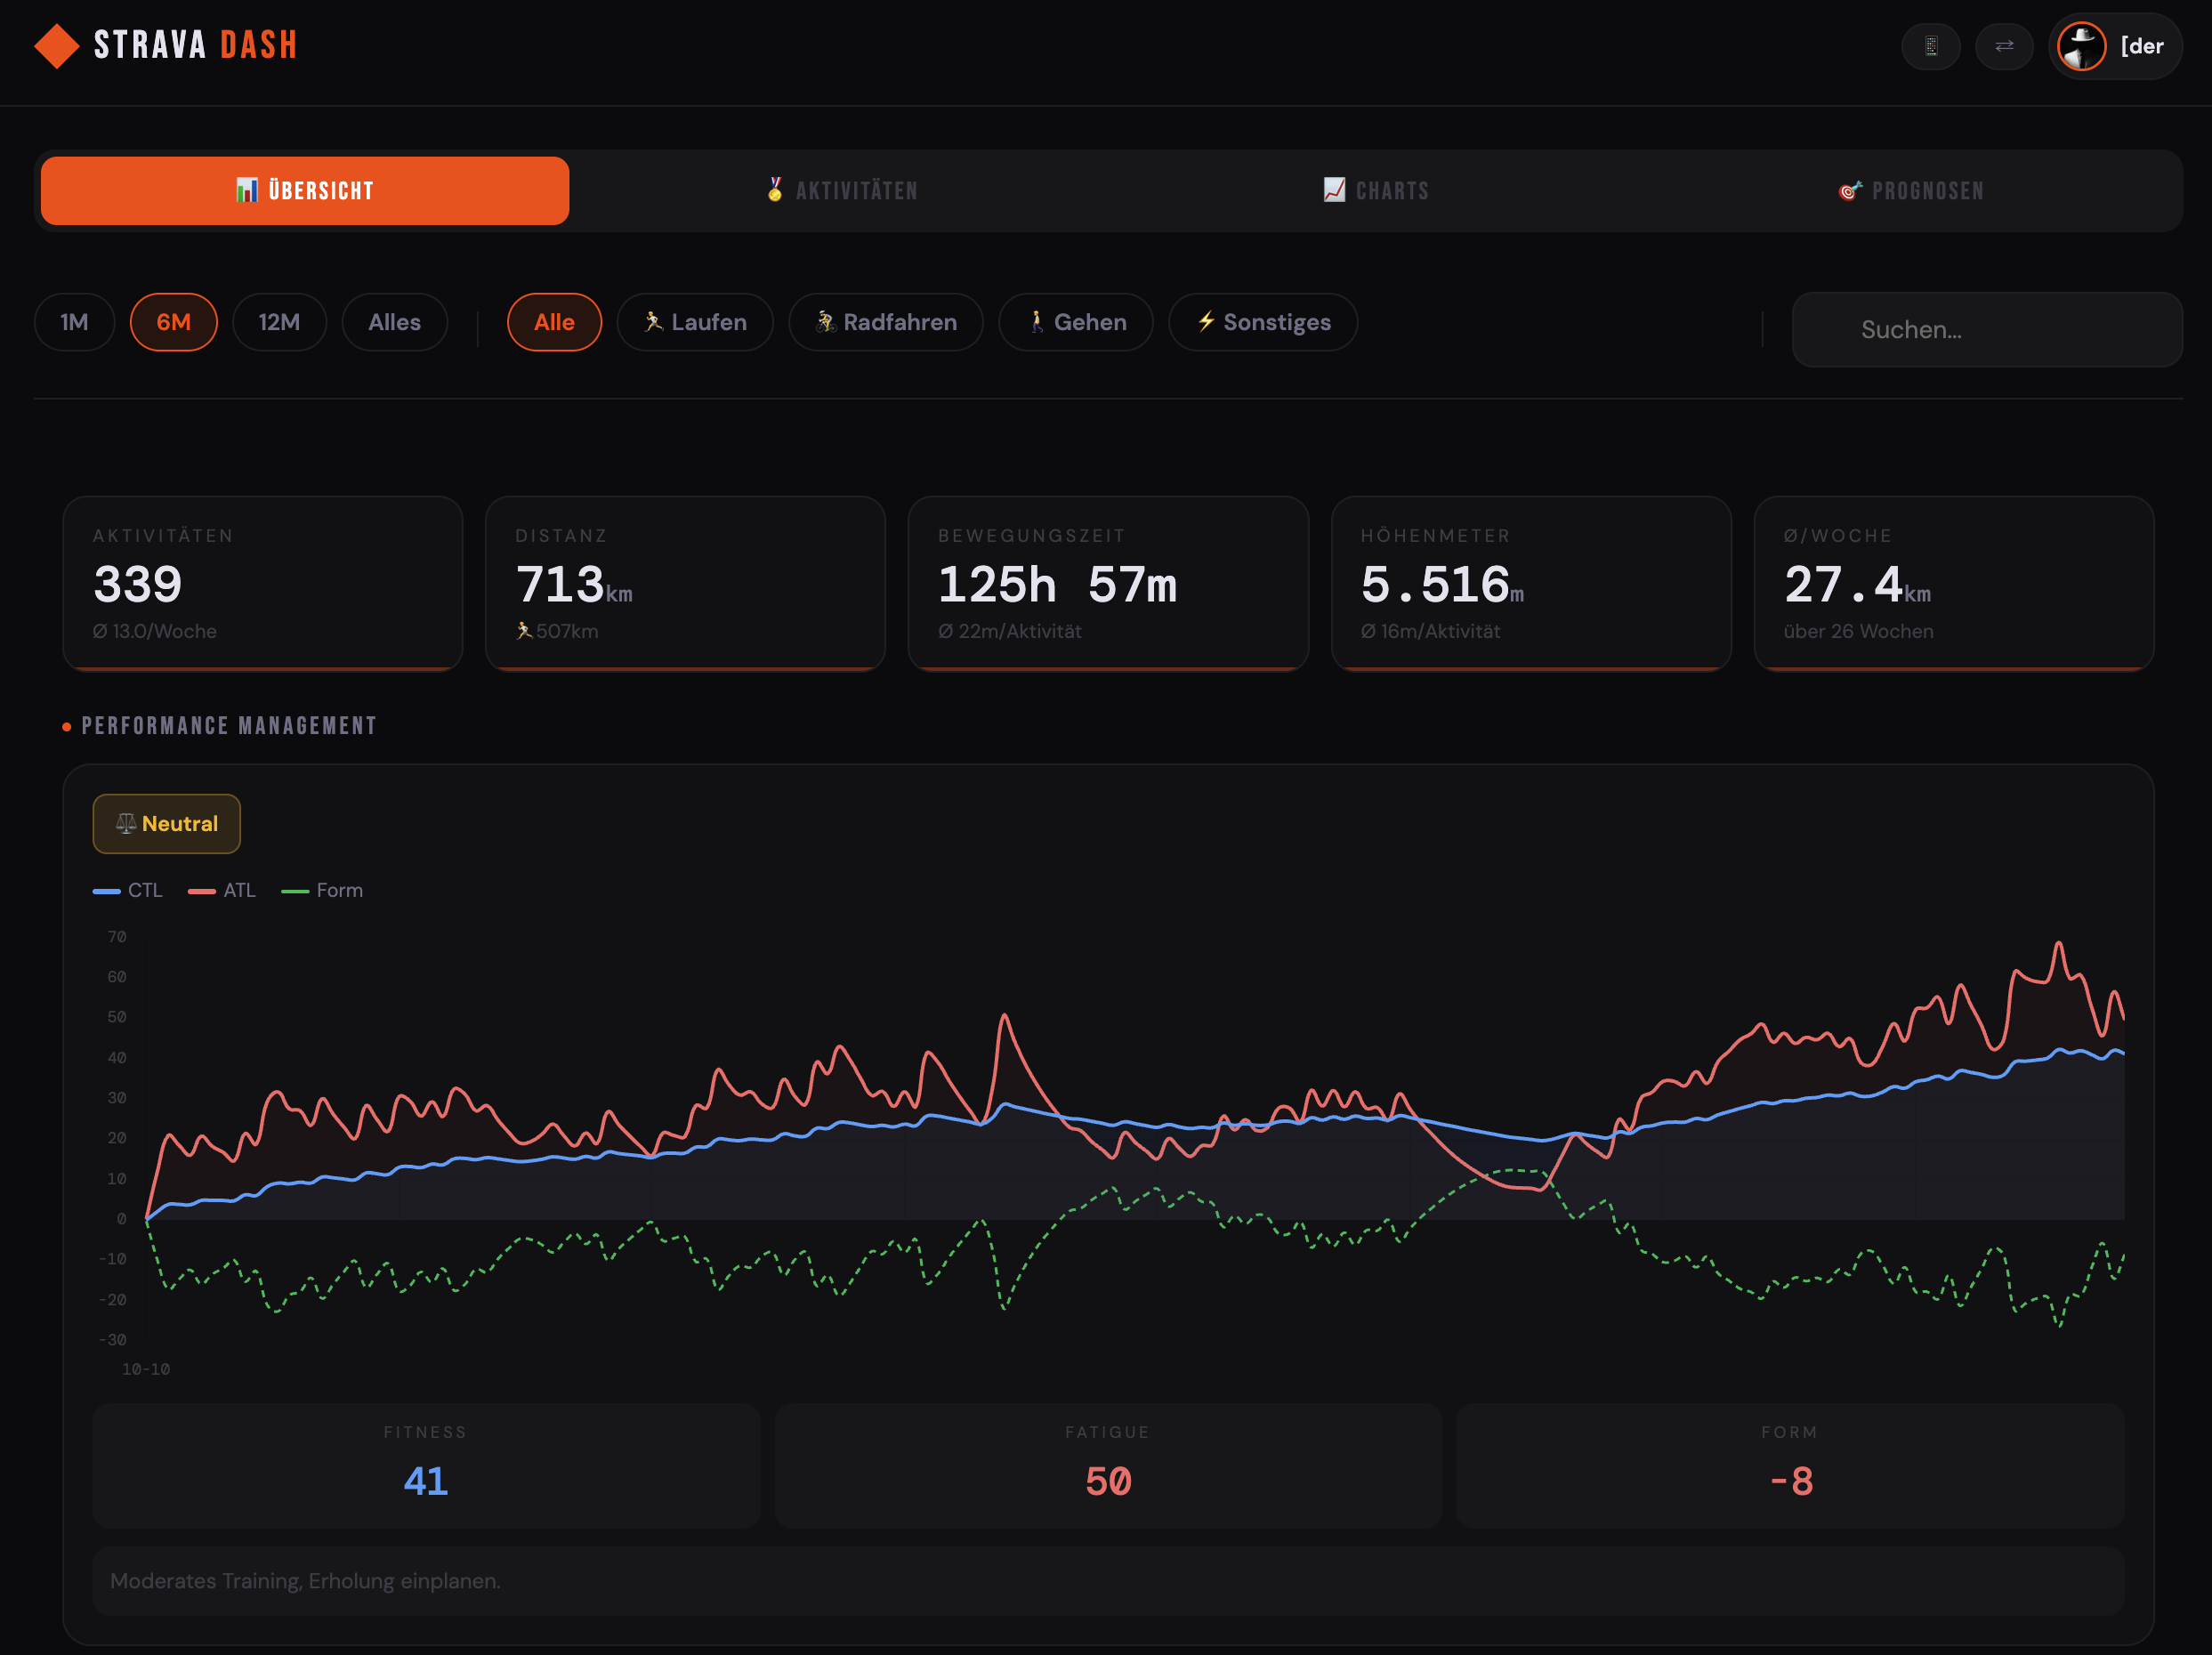
Task: Filter by Radfahren cycling activities
Action: tap(885, 322)
